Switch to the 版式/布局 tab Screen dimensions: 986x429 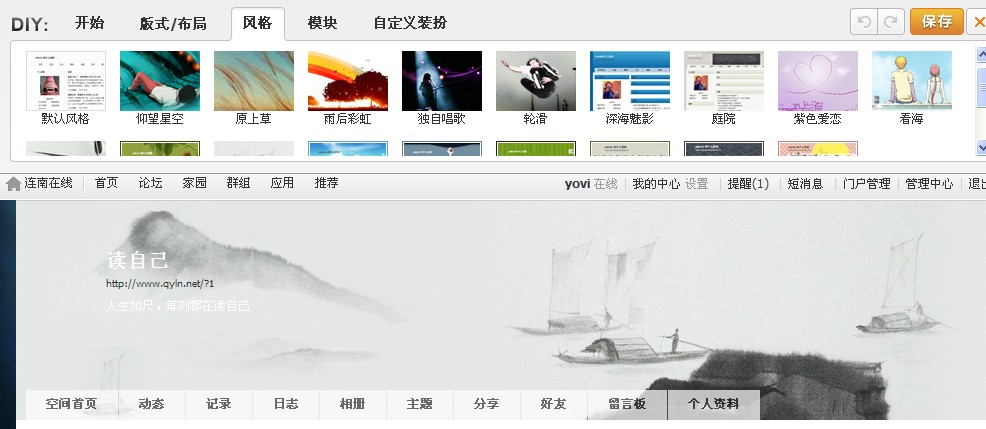pos(173,23)
